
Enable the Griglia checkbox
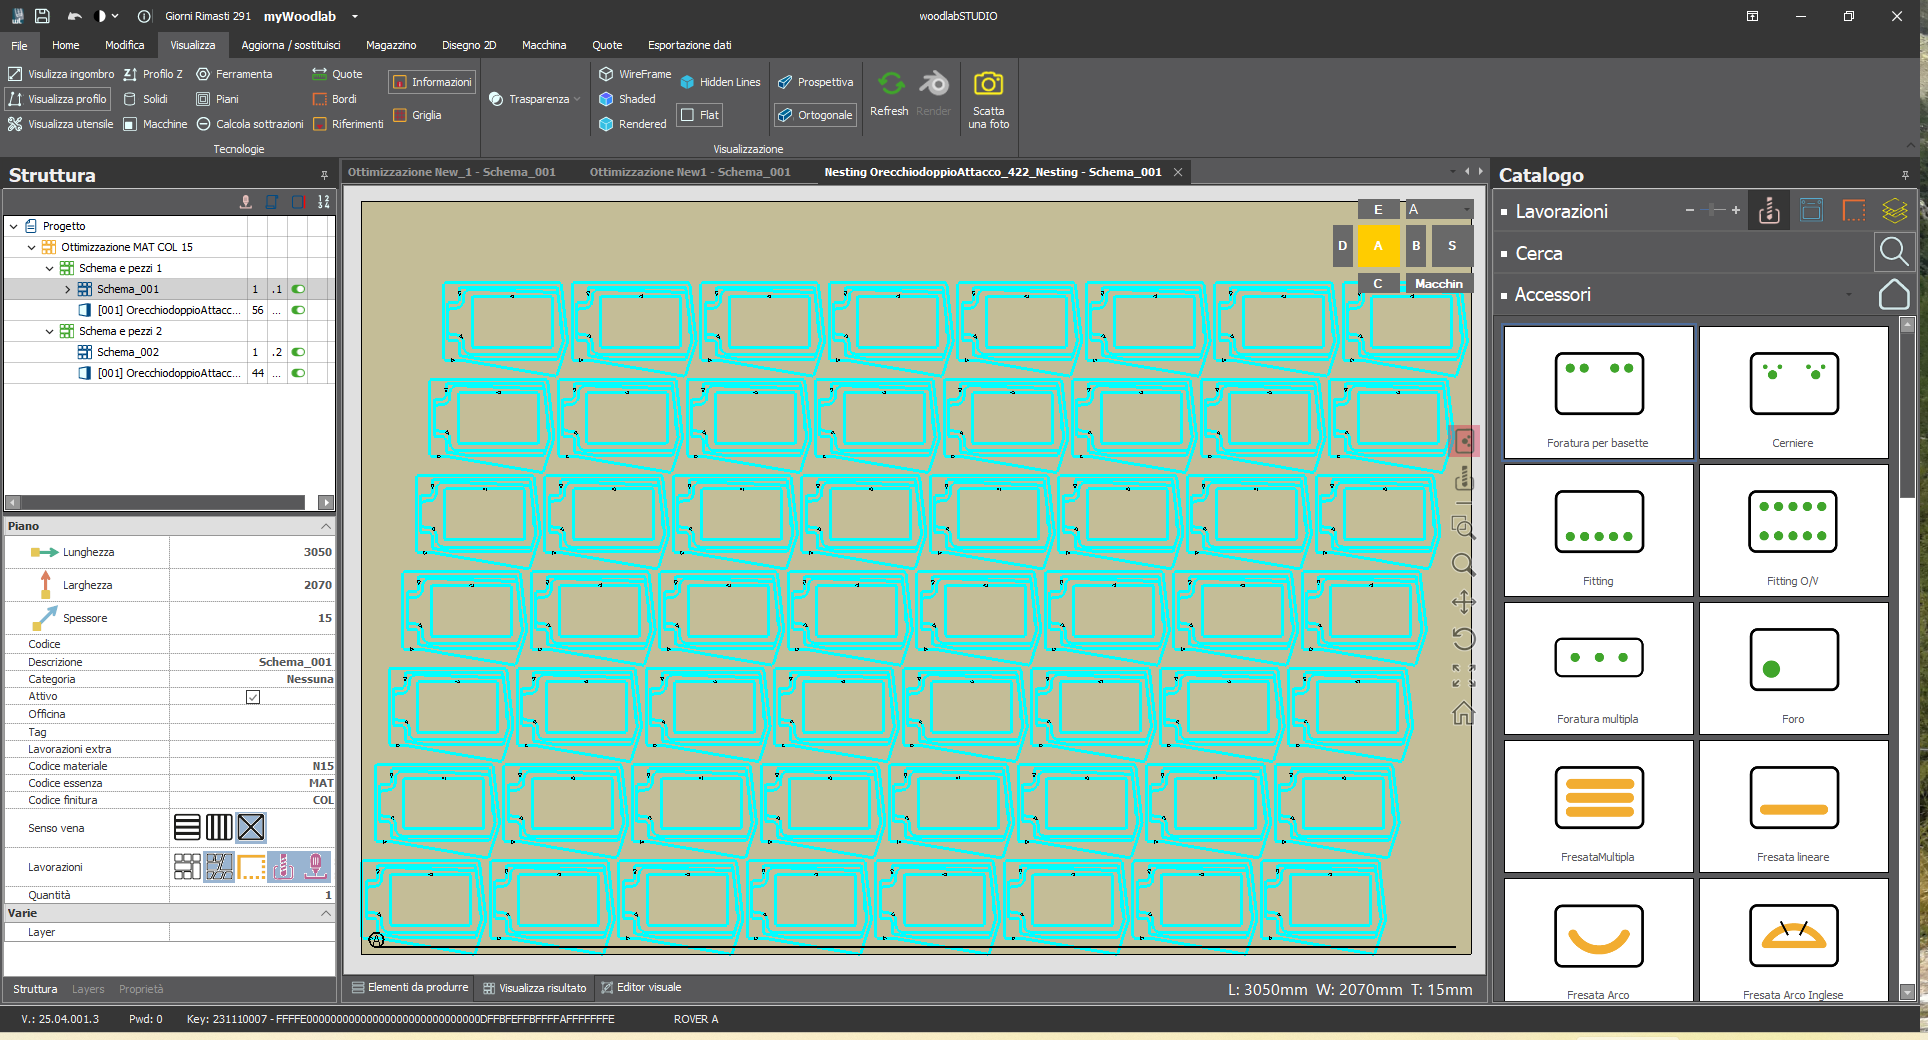400,115
